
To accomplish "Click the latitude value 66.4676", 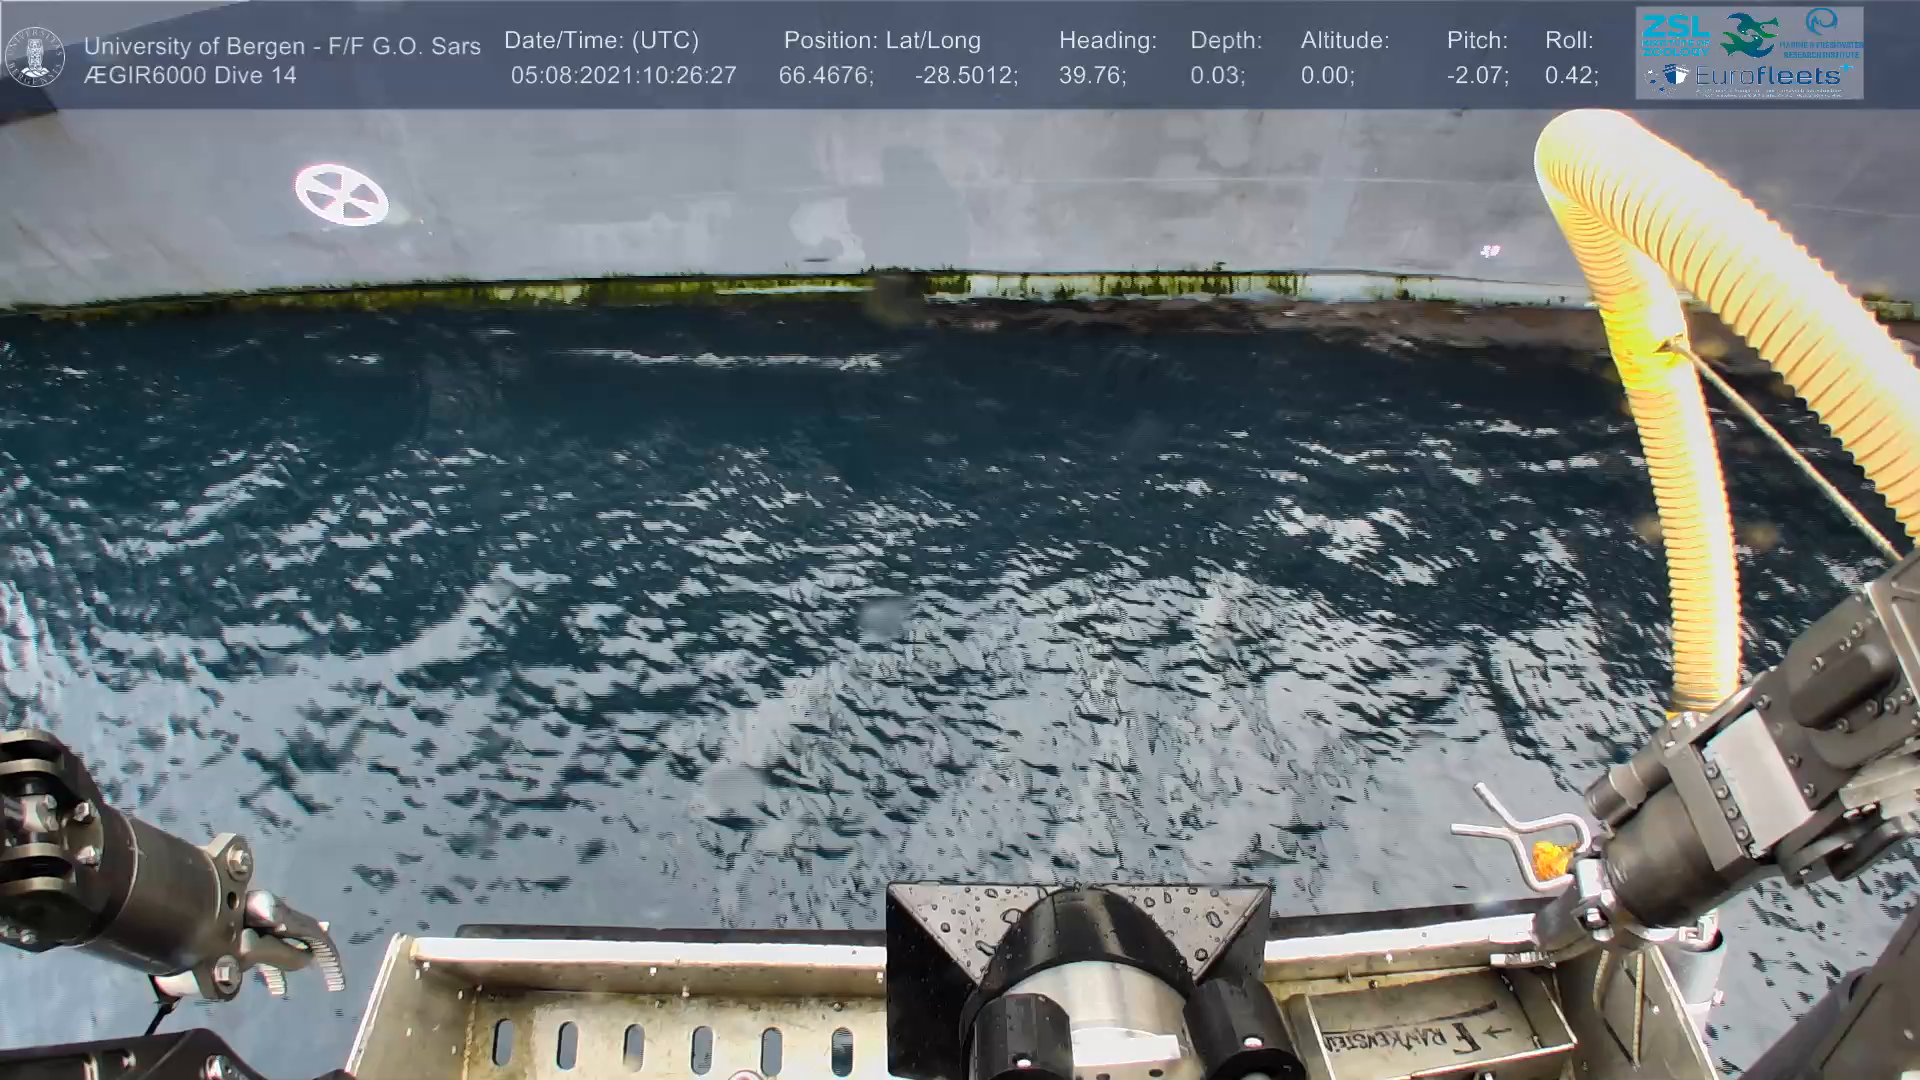I will (825, 76).
